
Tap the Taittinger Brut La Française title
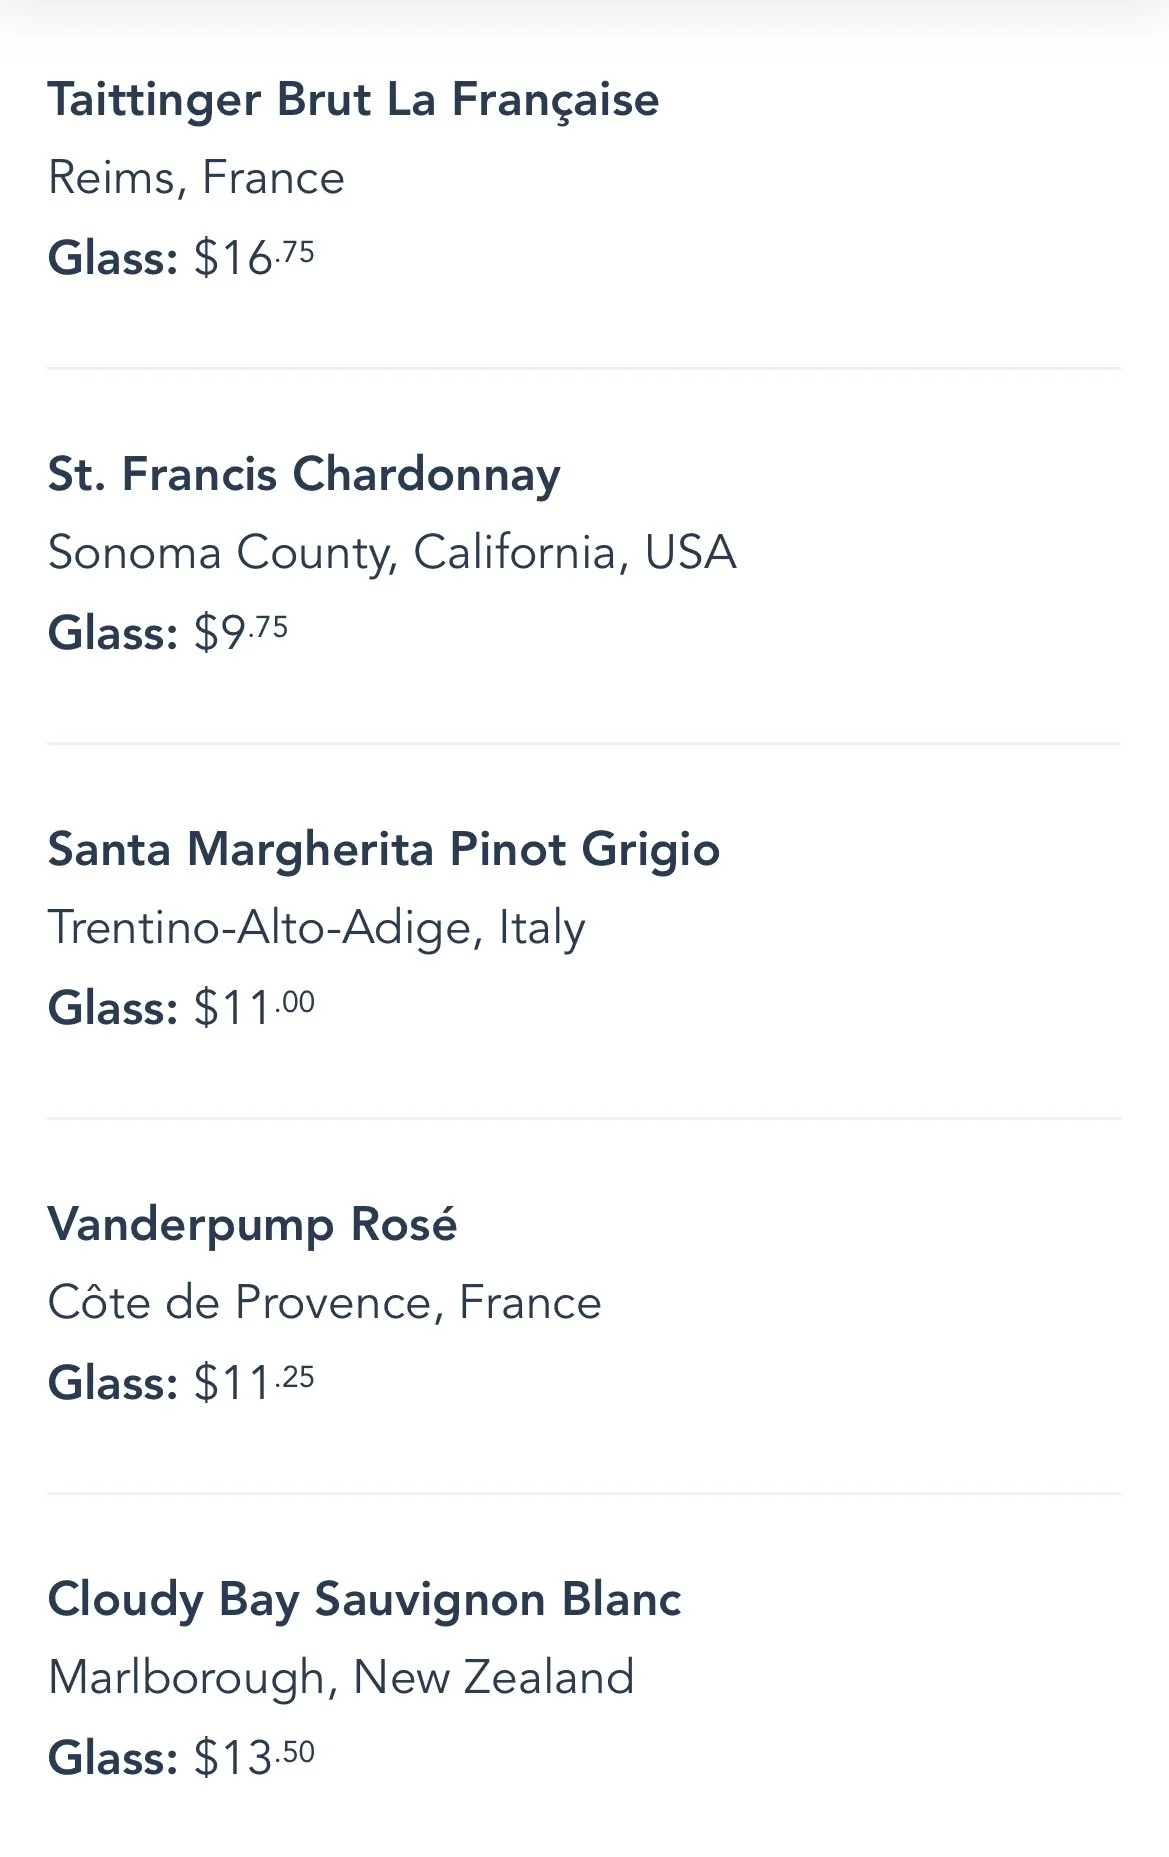[353, 100]
